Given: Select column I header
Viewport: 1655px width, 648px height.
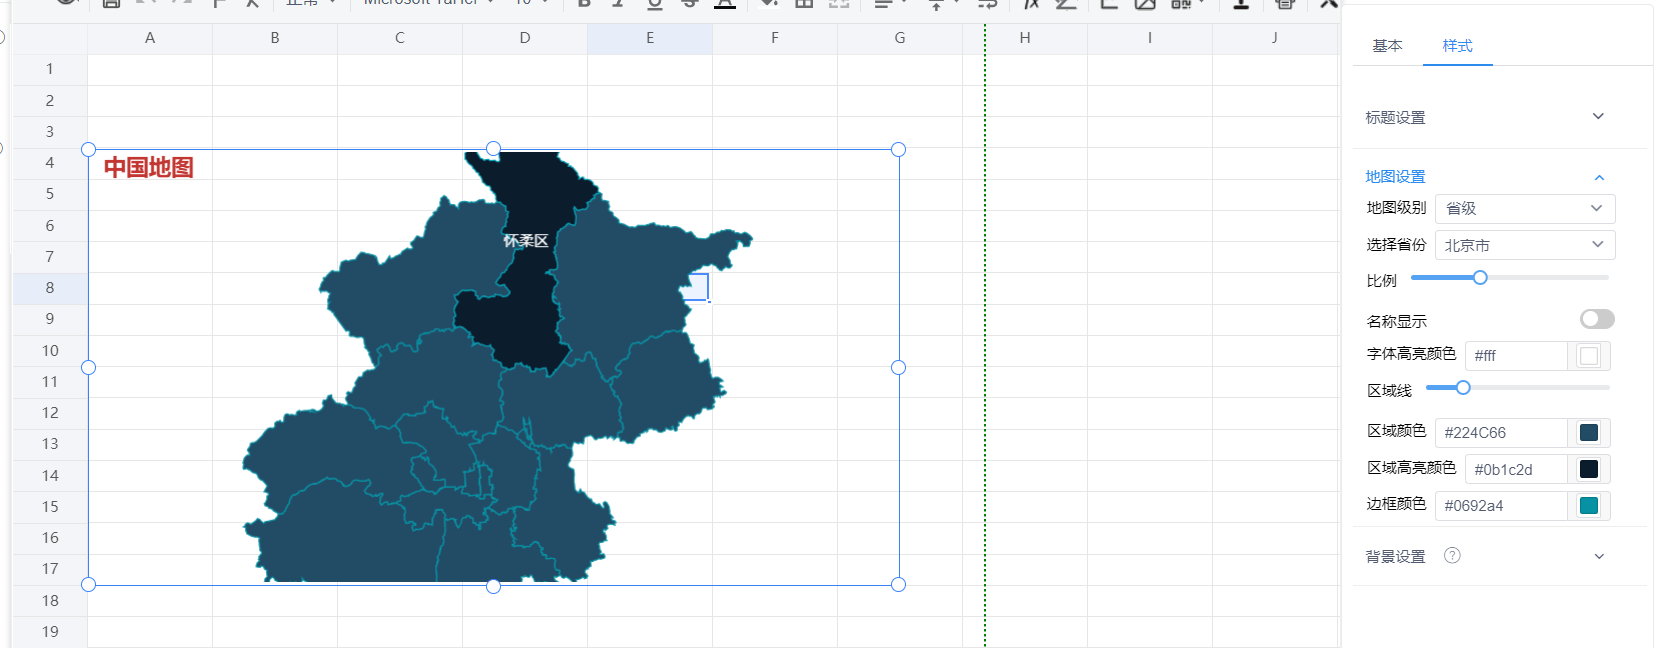Looking at the screenshot, I should 1150,38.
